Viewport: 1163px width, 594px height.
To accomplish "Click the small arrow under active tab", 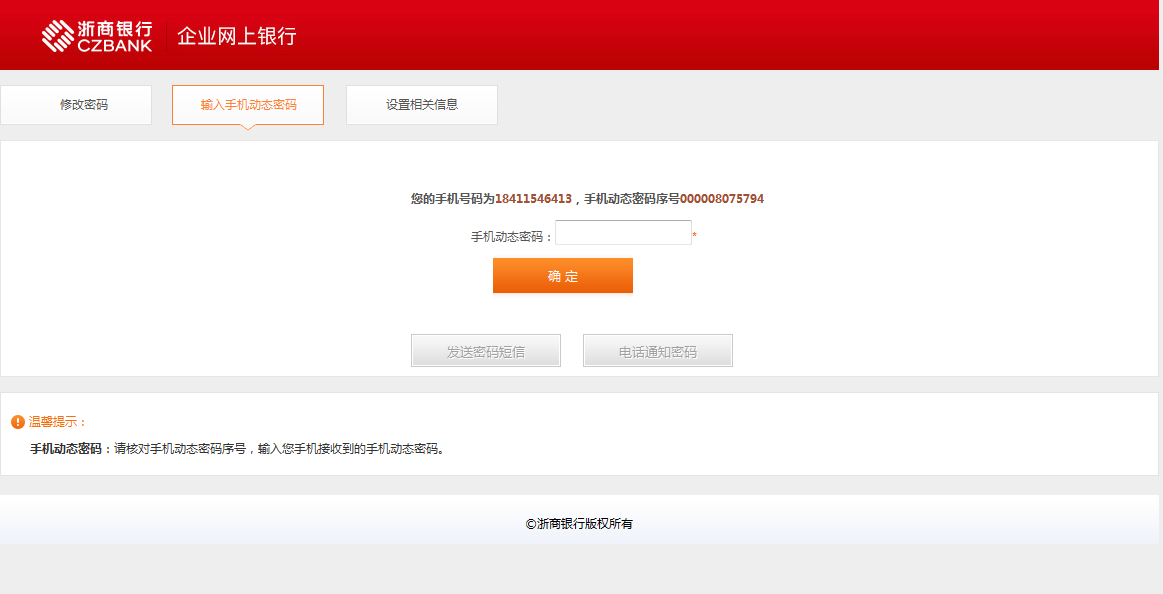I will [248, 127].
